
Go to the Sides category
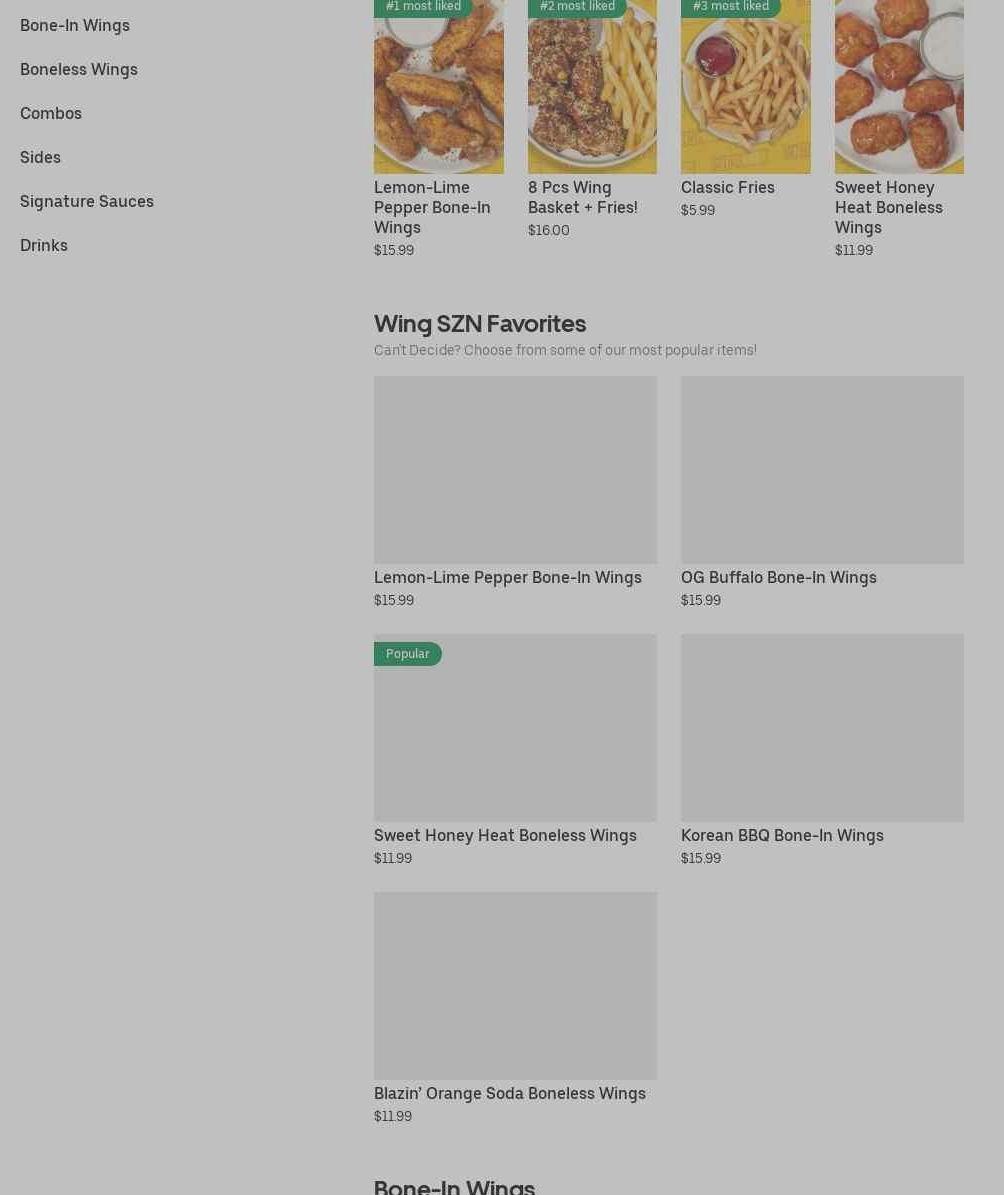(x=40, y=158)
